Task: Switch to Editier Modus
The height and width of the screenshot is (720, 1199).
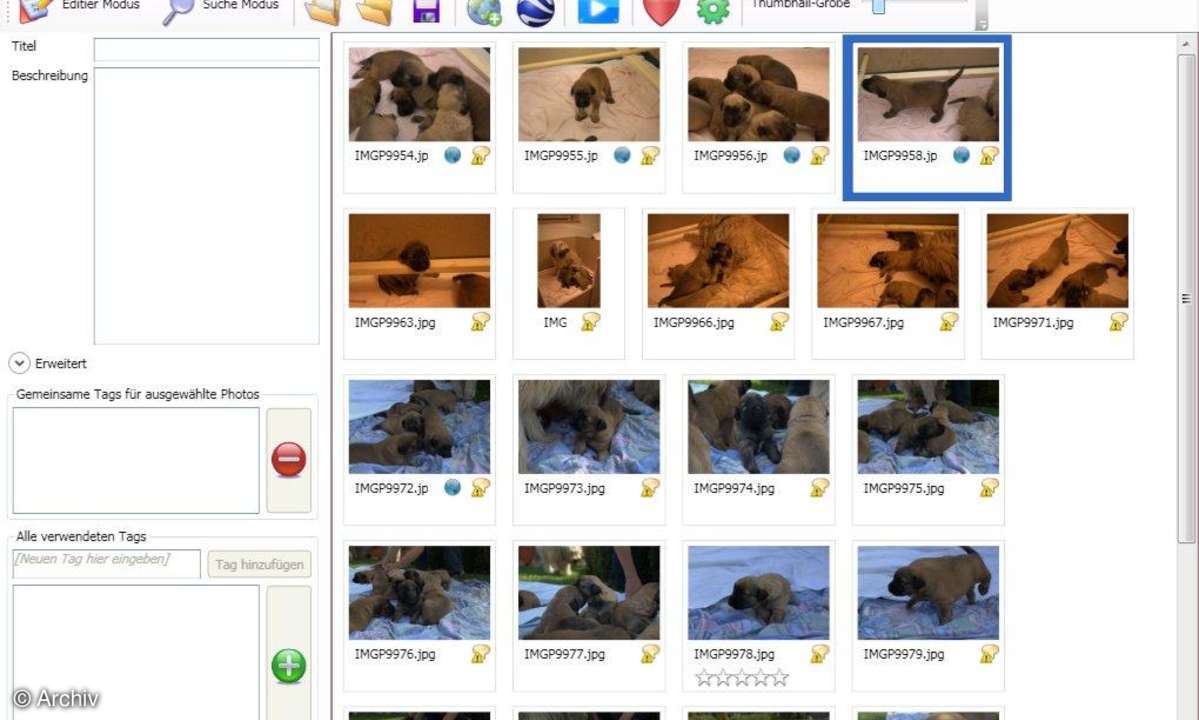Action: point(78,8)
